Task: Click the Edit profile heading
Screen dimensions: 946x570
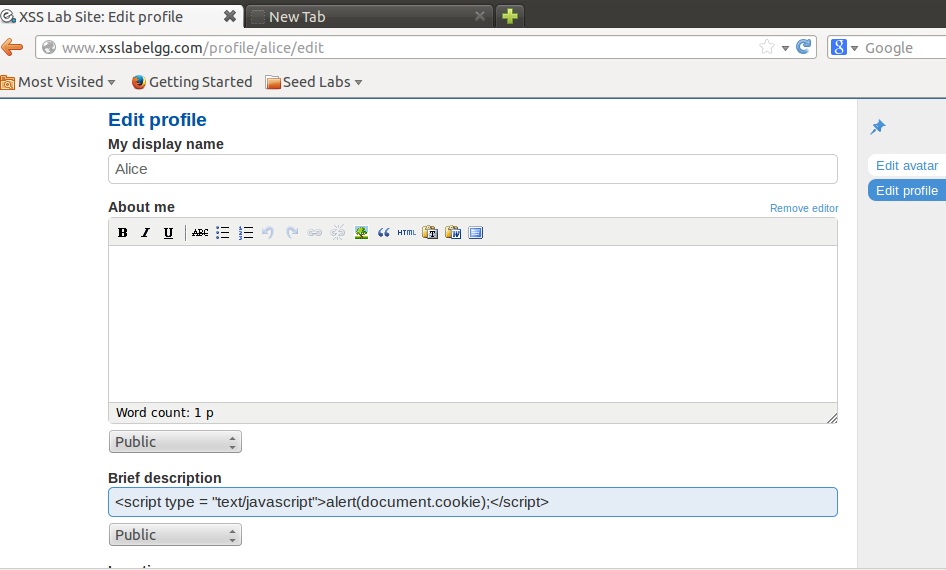Action: [157, 119]
